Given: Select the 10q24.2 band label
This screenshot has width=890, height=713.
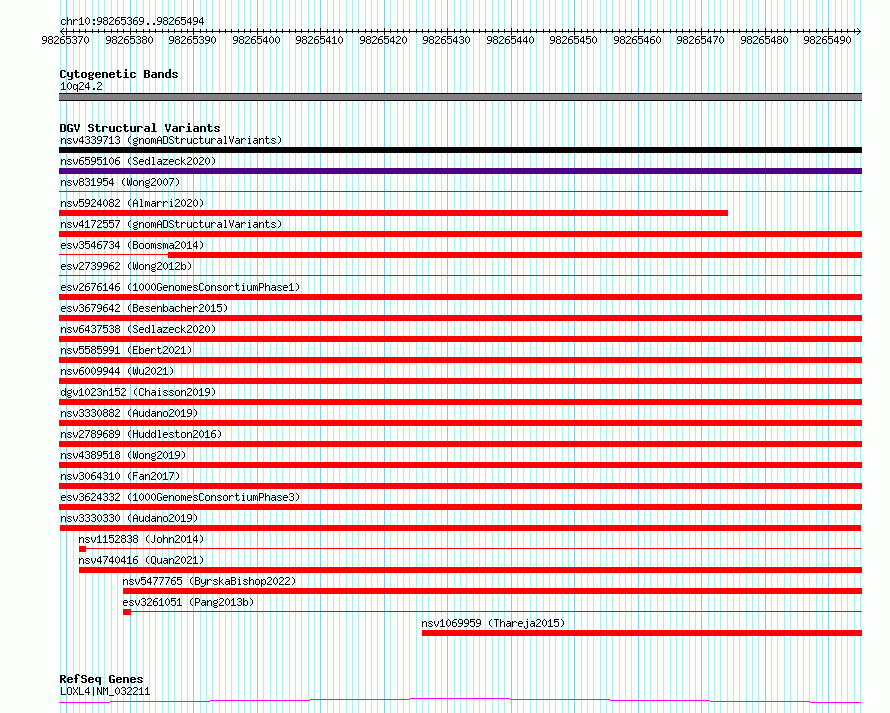Looking at the screenshot, I should click(x=81, y=86).
